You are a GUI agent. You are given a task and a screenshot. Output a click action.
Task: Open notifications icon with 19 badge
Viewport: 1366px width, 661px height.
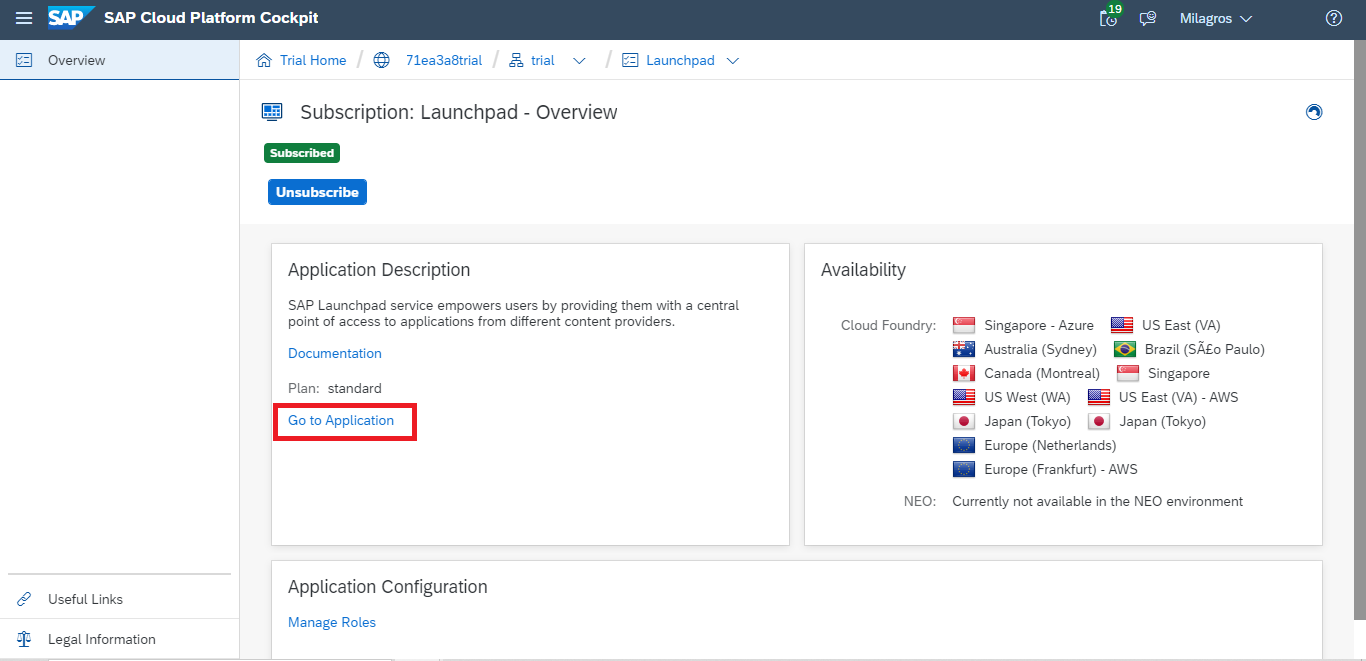click(x=1108, y=18)
